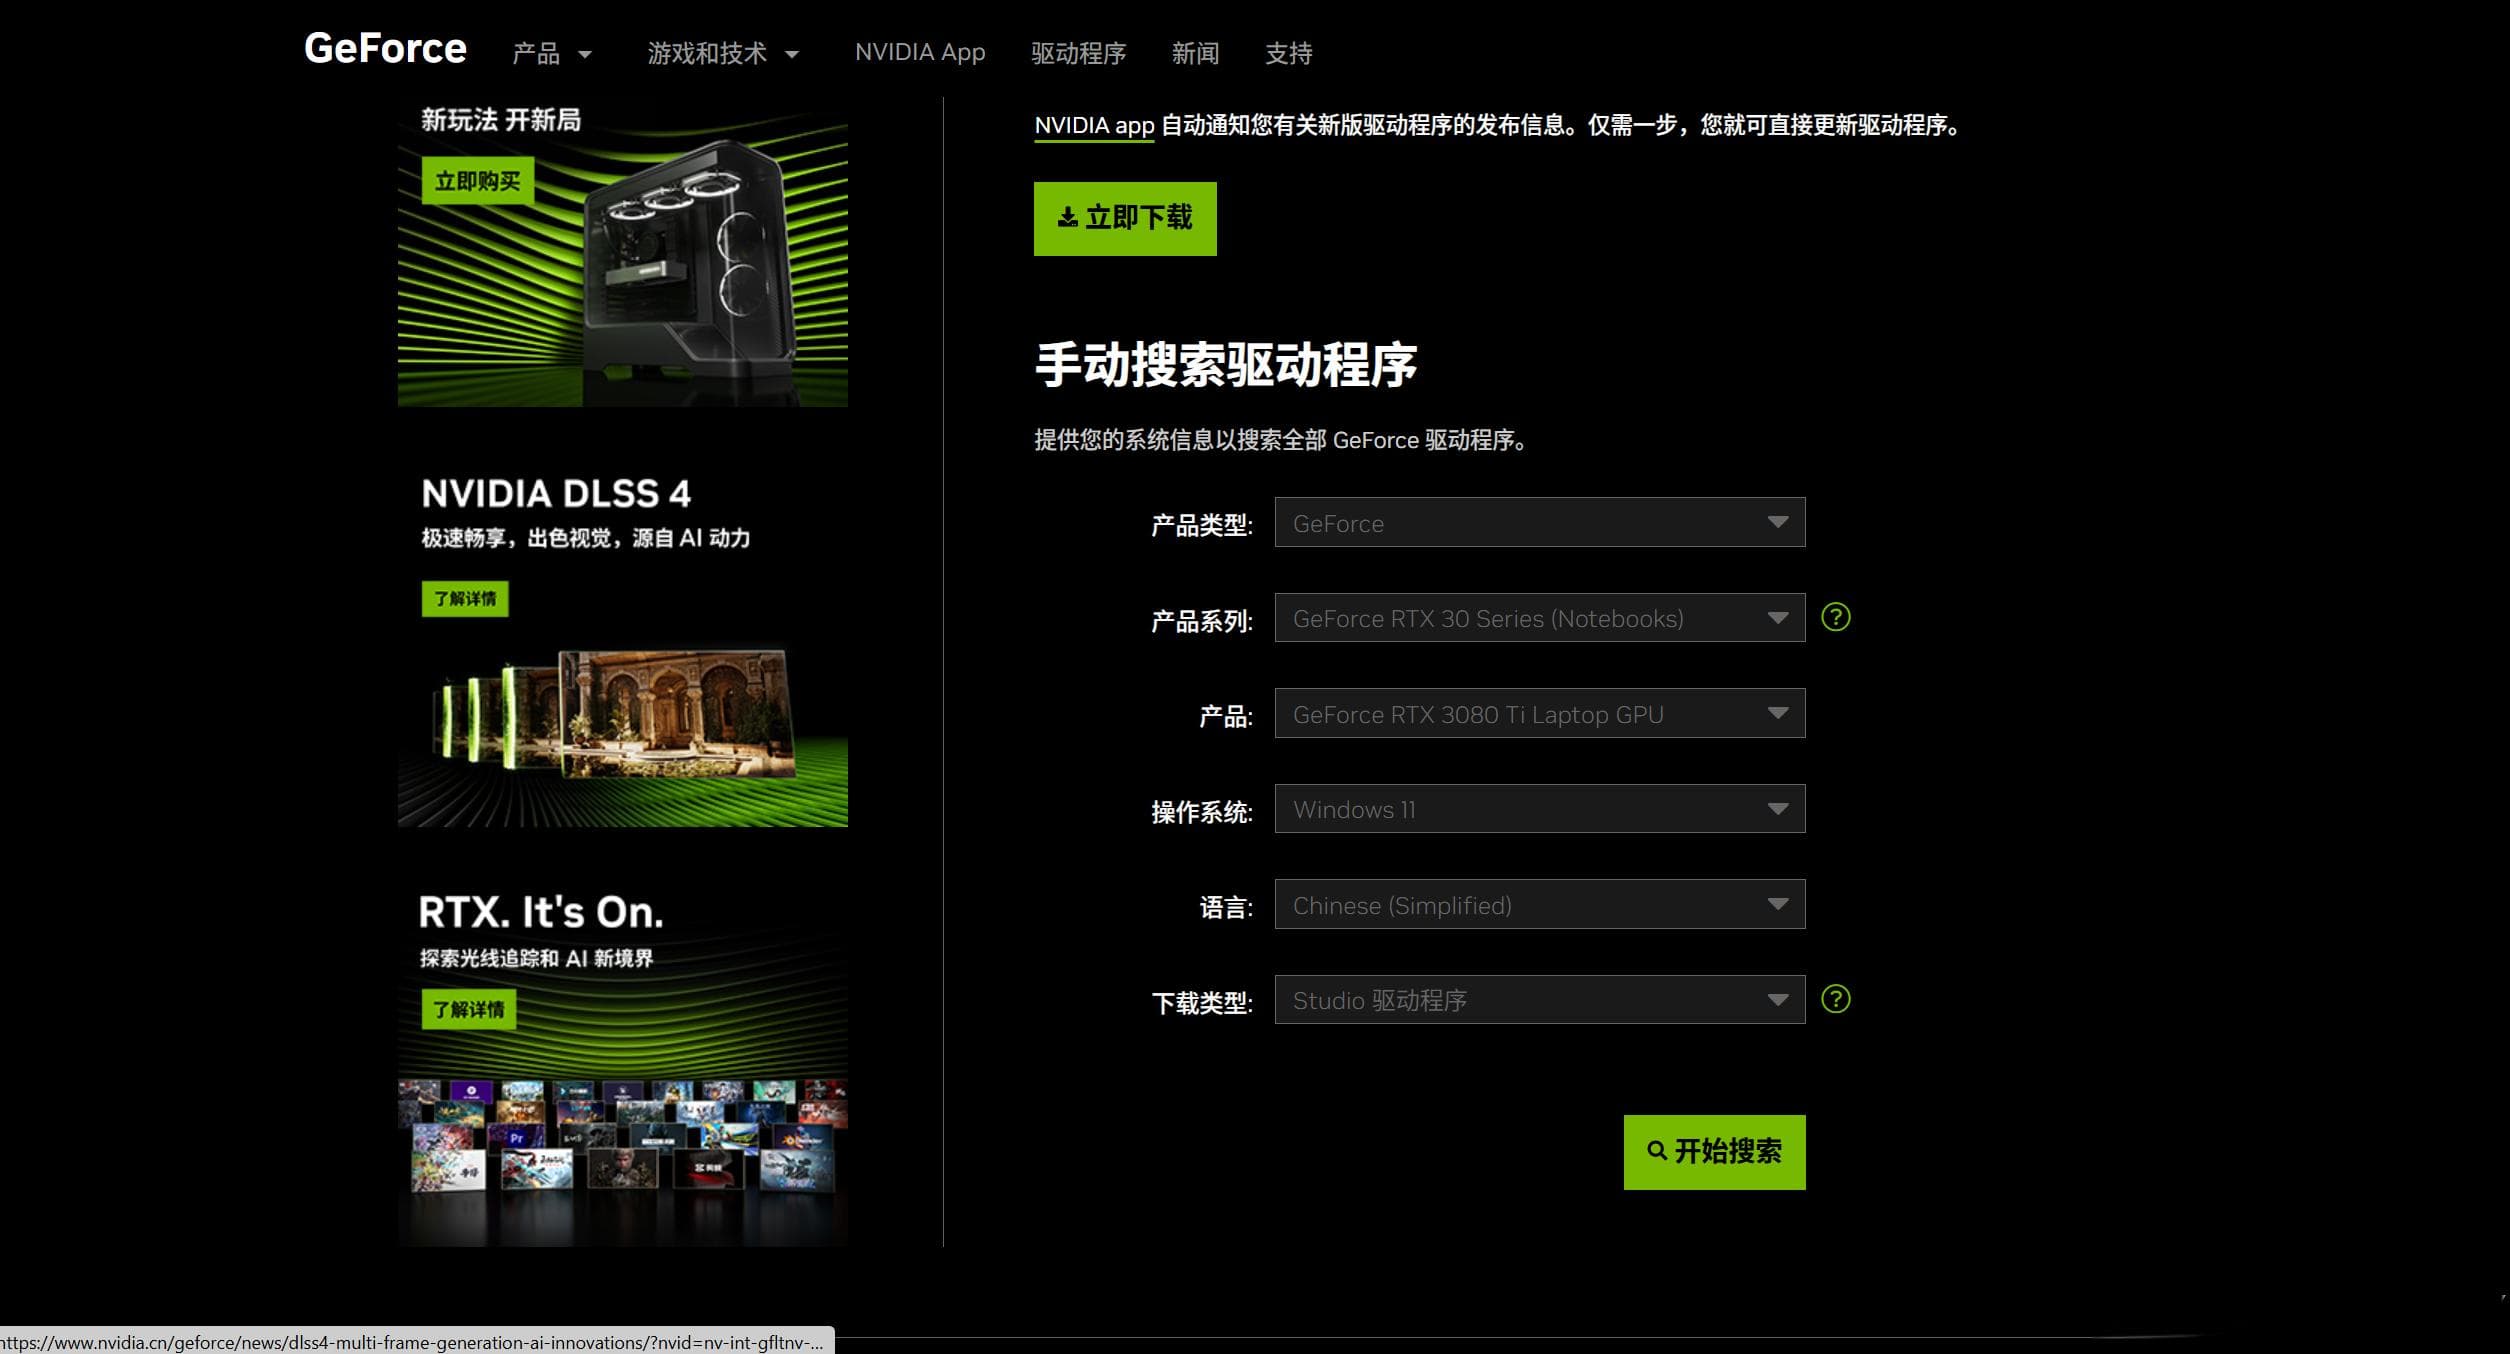
Task: Open the 操作系统 dropdown Windows 11
Action: pyautogui.click(x=1540, y=808)
